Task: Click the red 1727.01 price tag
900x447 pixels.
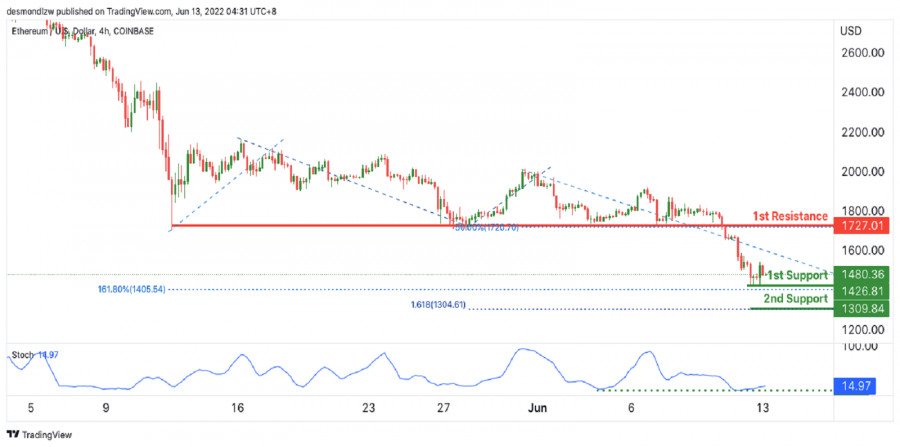Action: coord(861,226)
